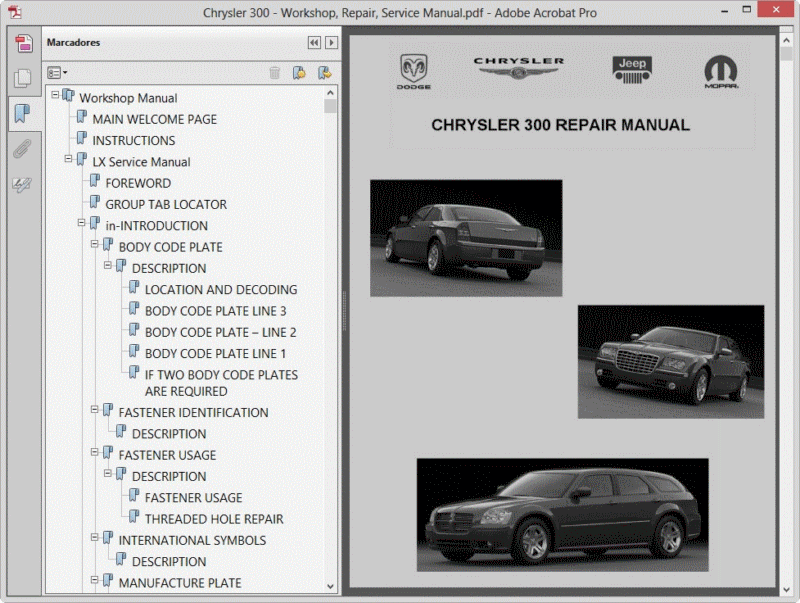Open the Page Thumbnails panel

pyautogui.click(x=23, y=78)
